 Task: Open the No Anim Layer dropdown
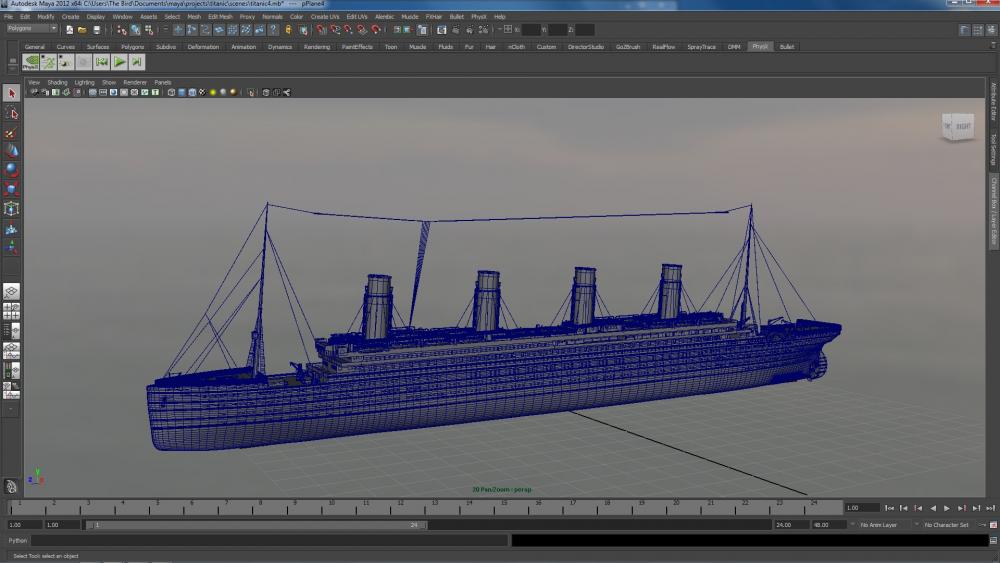click(878, 525)
